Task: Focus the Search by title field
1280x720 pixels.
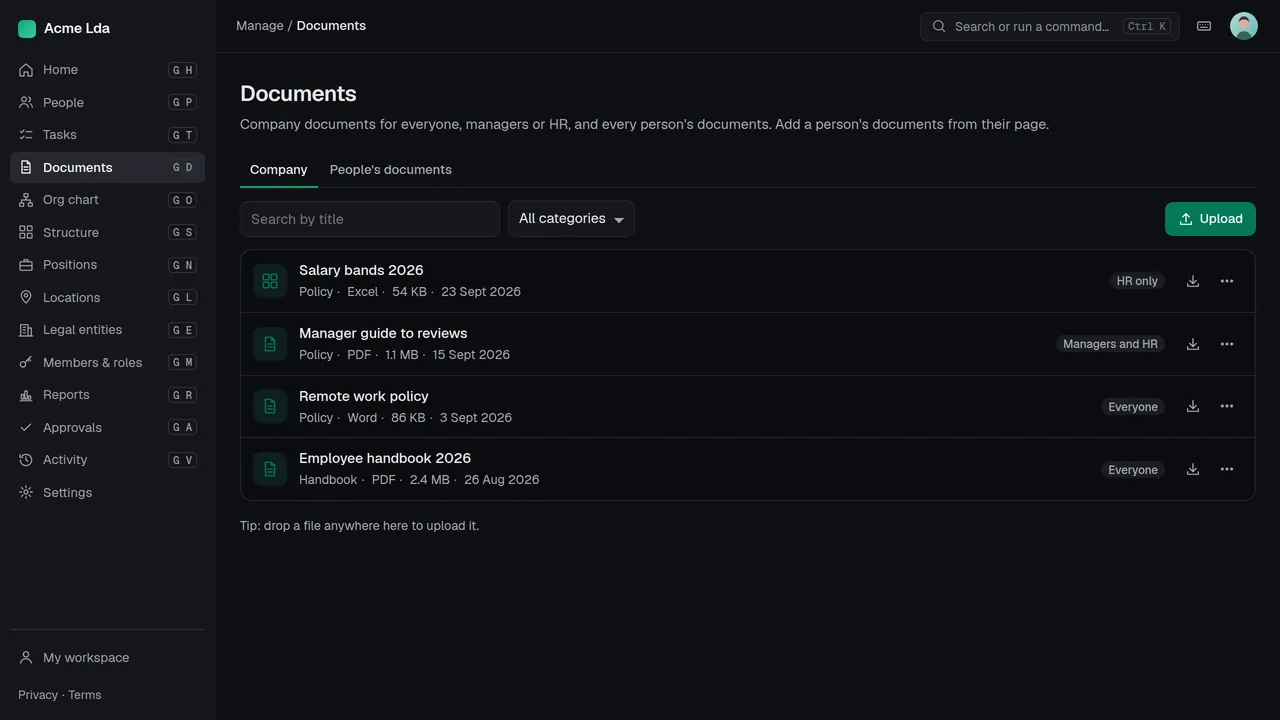Action: tap(370, 219)
